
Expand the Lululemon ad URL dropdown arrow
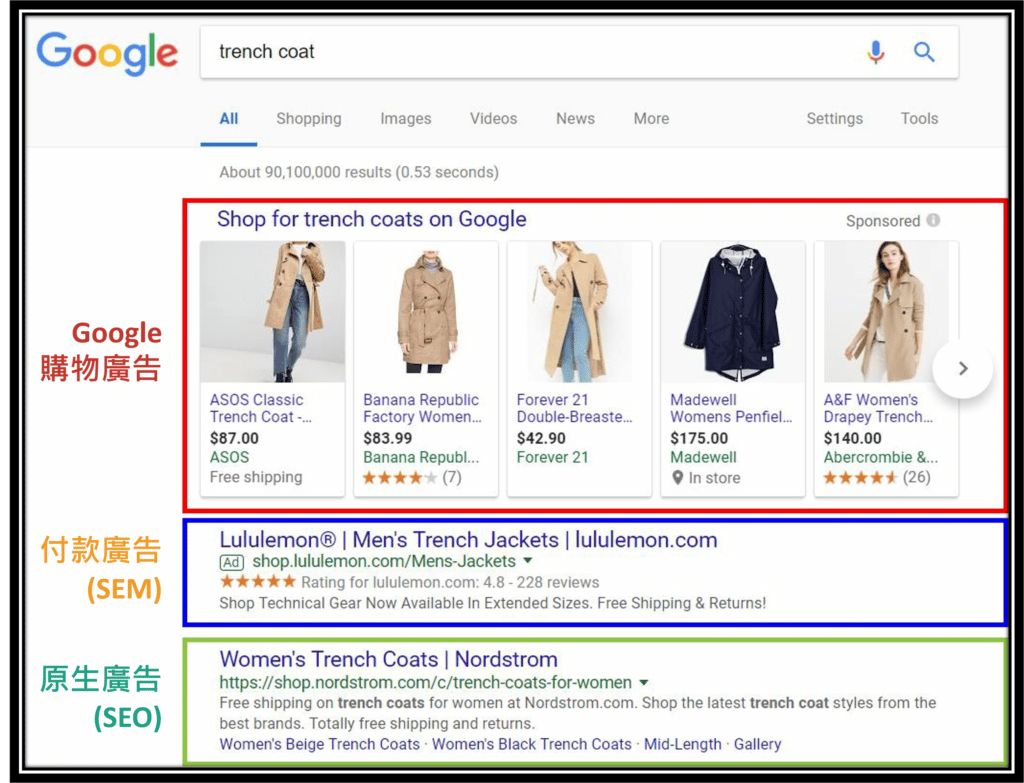tap(528, 561)
